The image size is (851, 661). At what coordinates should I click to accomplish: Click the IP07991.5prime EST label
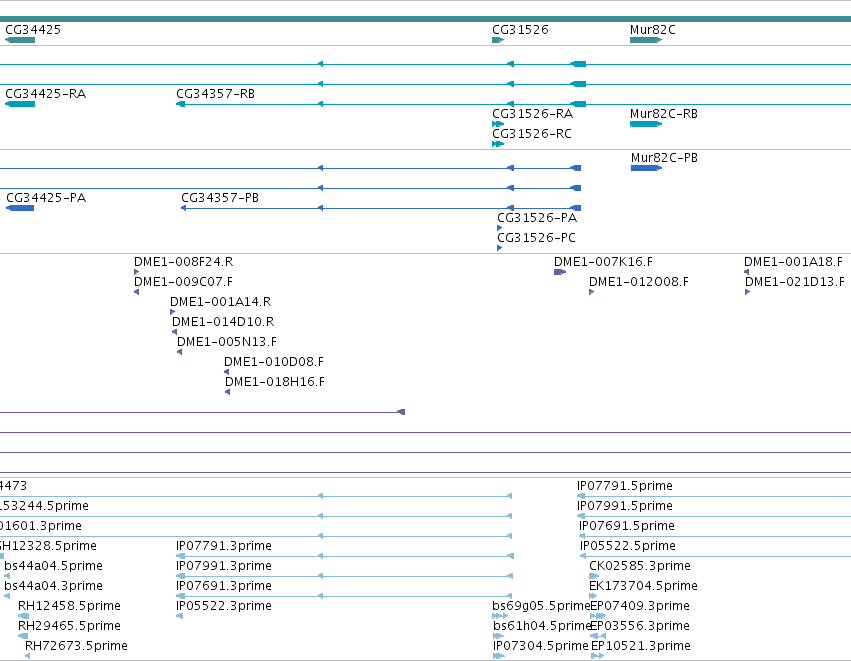[625, 506]
